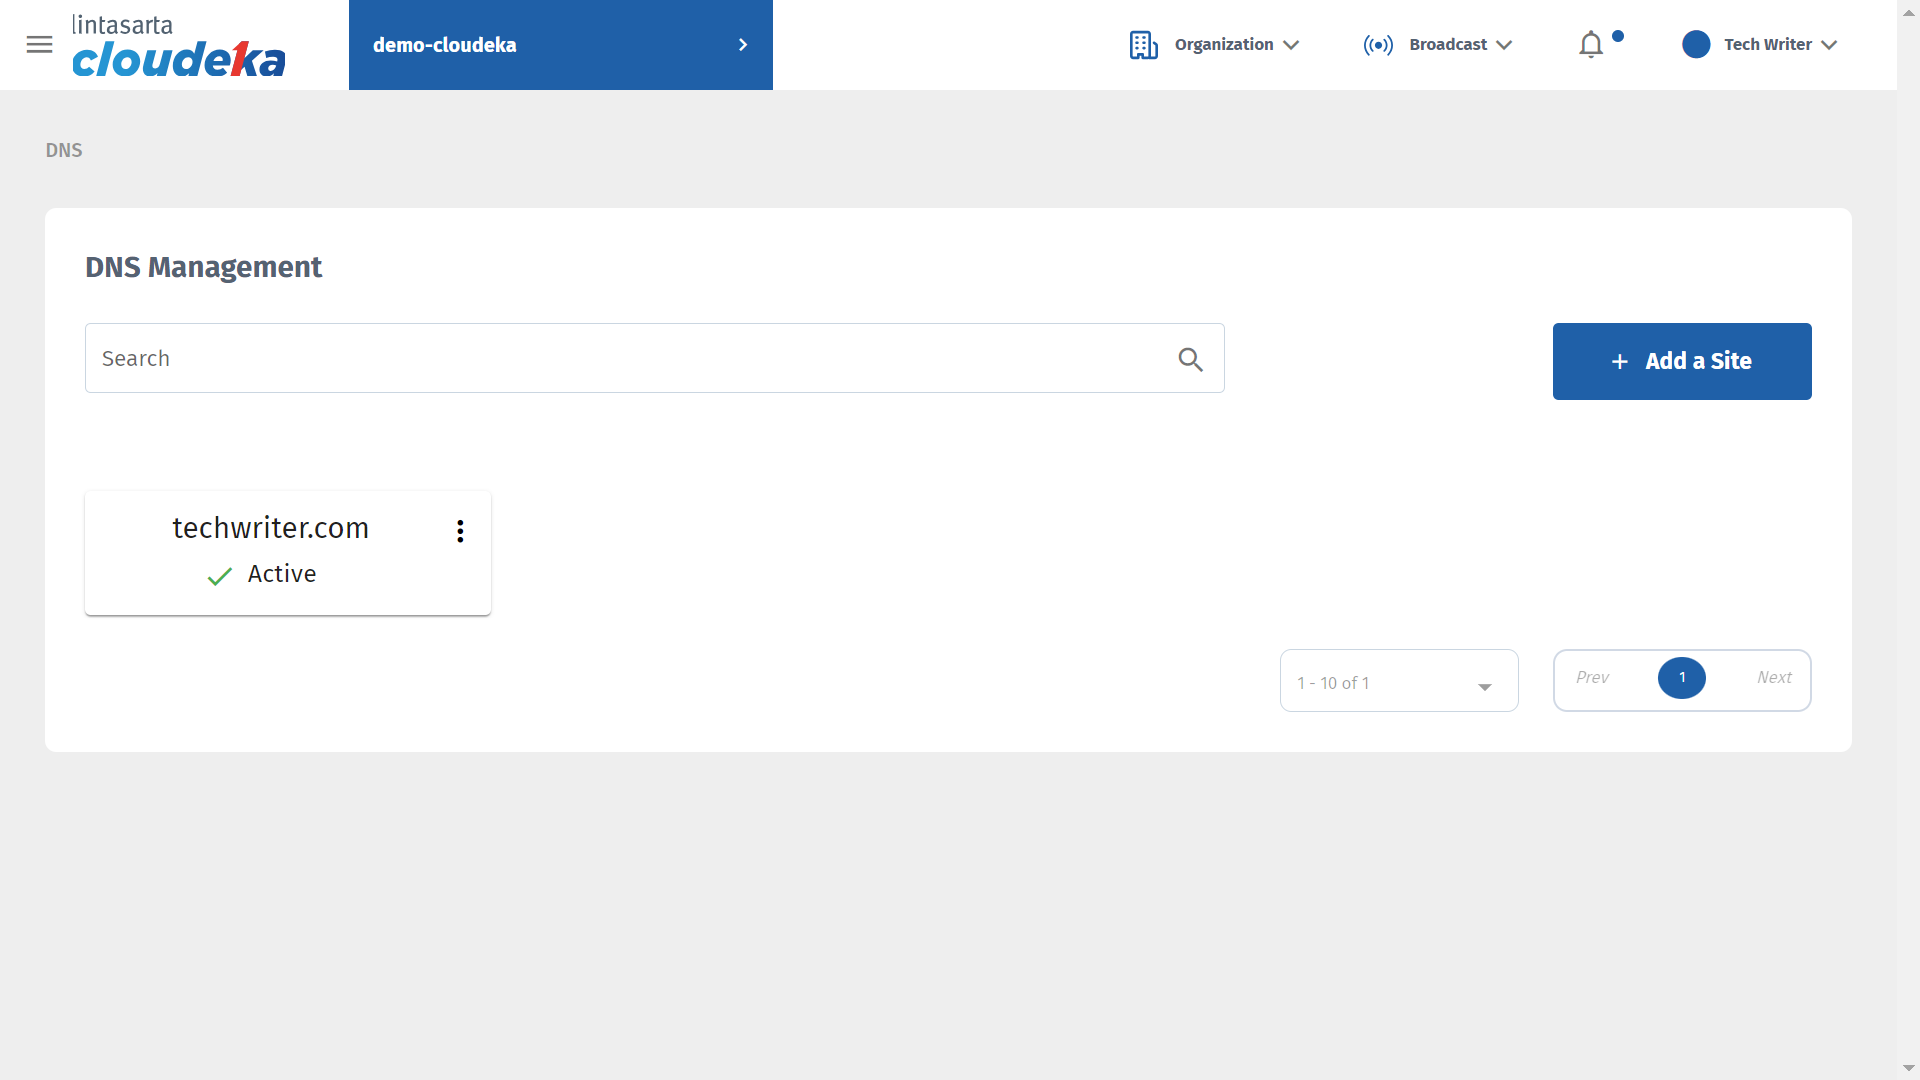Click the Tech Writer avatar circle

[1696, 45]
